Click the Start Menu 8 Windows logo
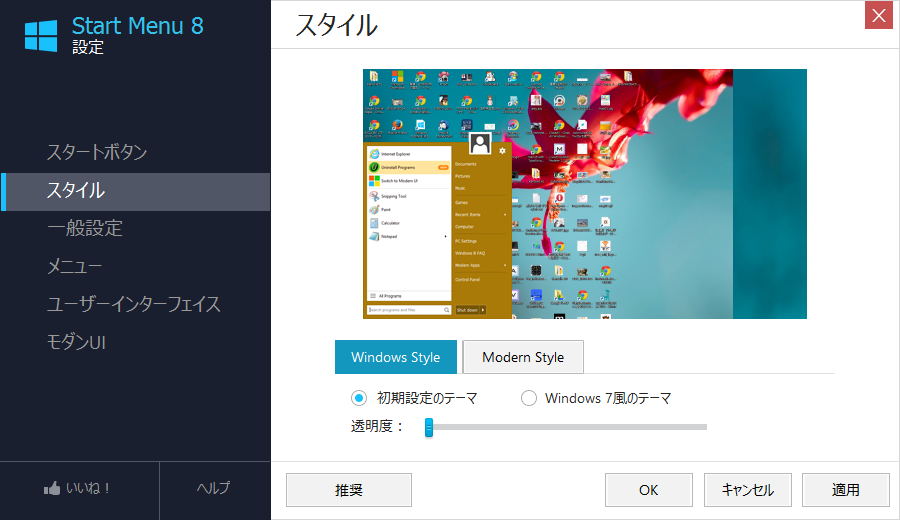Image resolution: width=900 pixels, height=520 pixels. 41,36
